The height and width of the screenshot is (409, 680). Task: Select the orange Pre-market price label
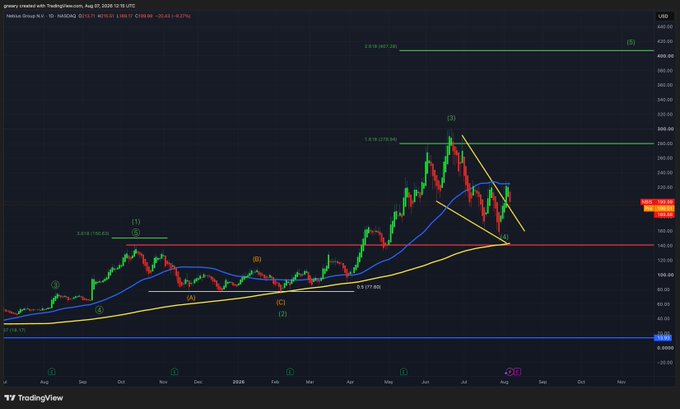pos(658,209)
